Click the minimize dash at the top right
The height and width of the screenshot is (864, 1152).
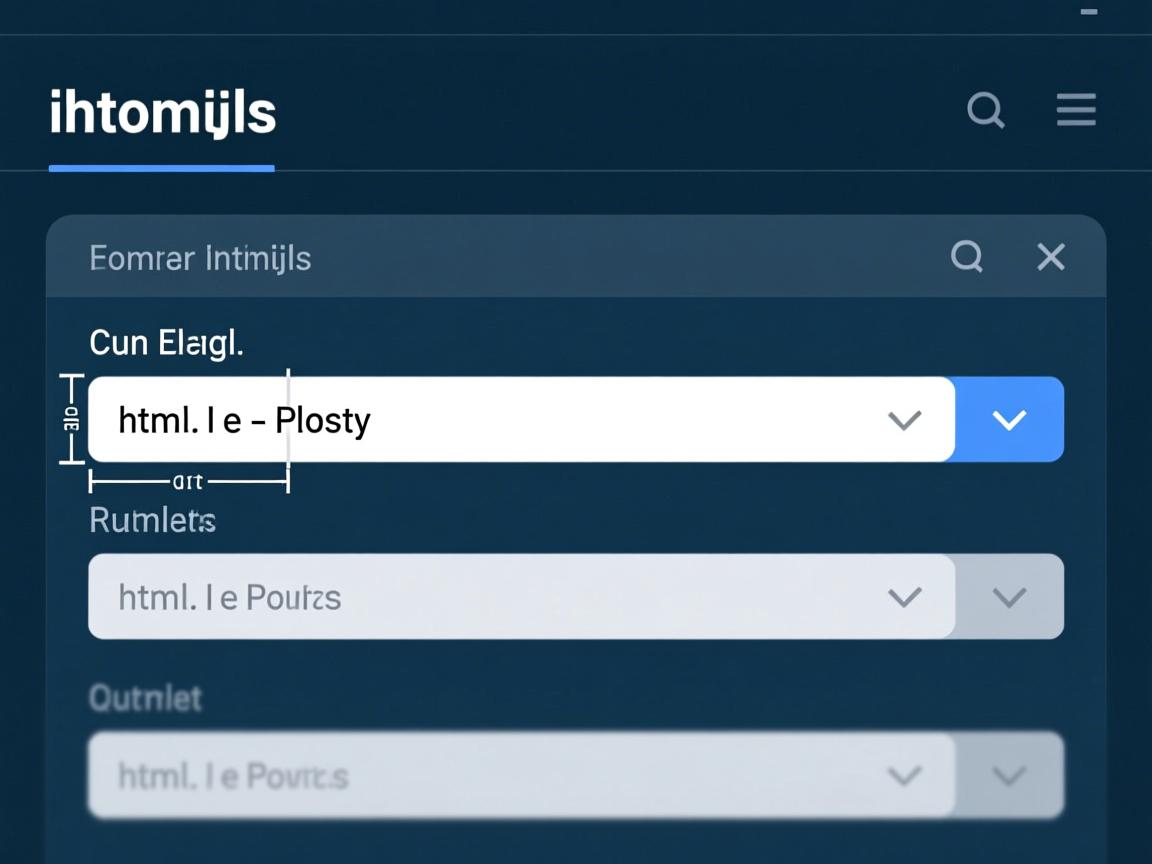pos(1089,12)
